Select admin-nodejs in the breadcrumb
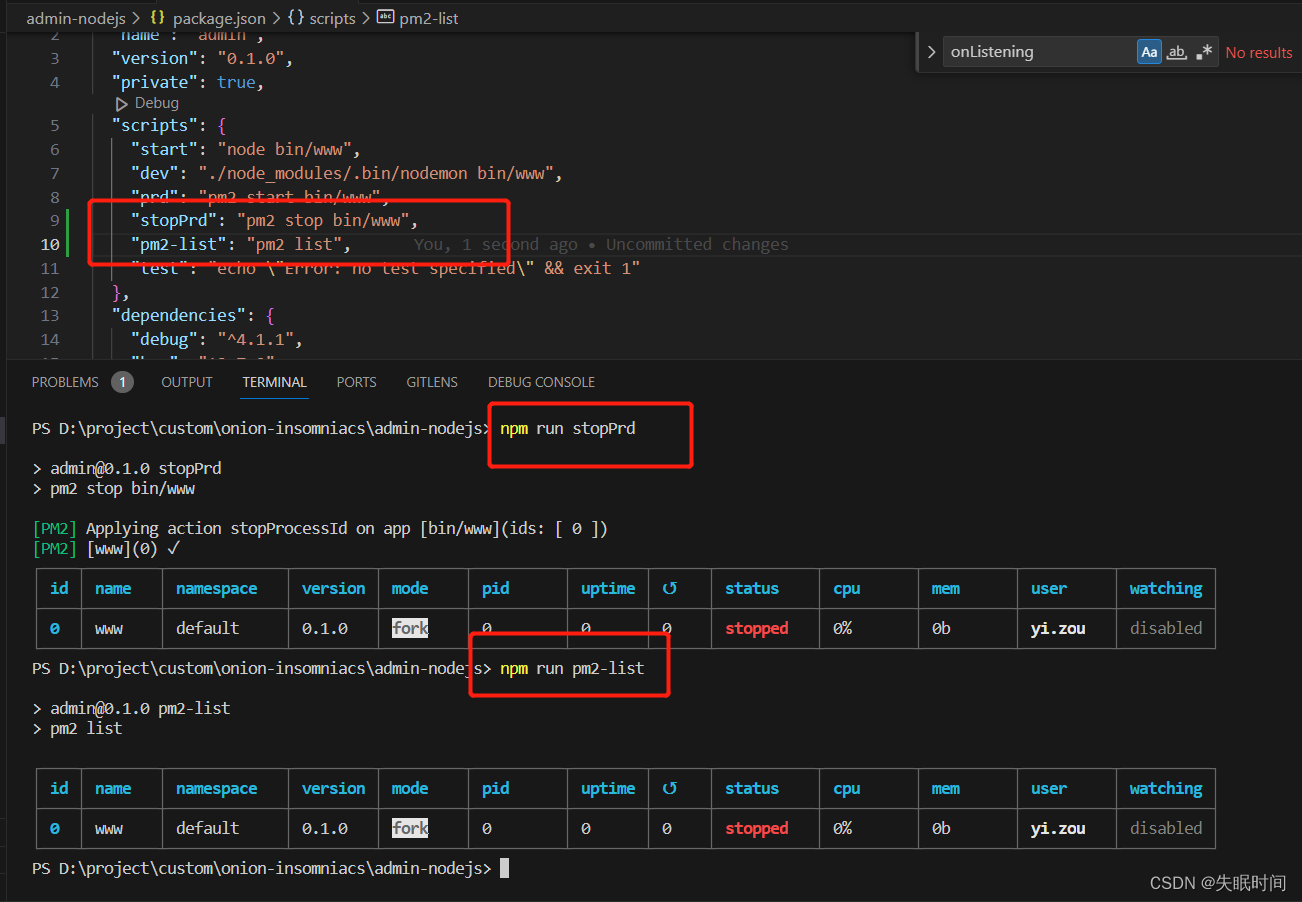The image size is (1302, 902). [77, 18]
